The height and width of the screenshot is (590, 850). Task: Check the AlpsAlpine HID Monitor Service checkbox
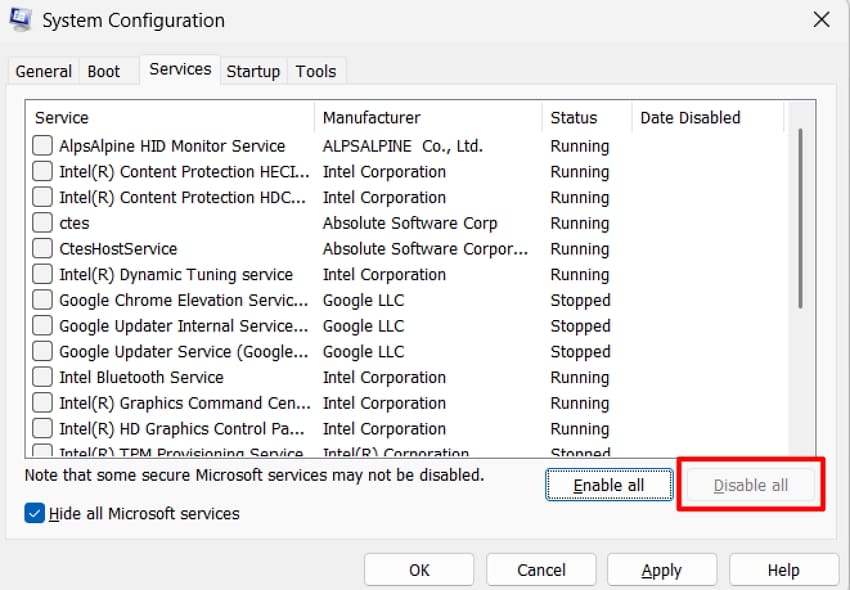(x=42, y=145)
